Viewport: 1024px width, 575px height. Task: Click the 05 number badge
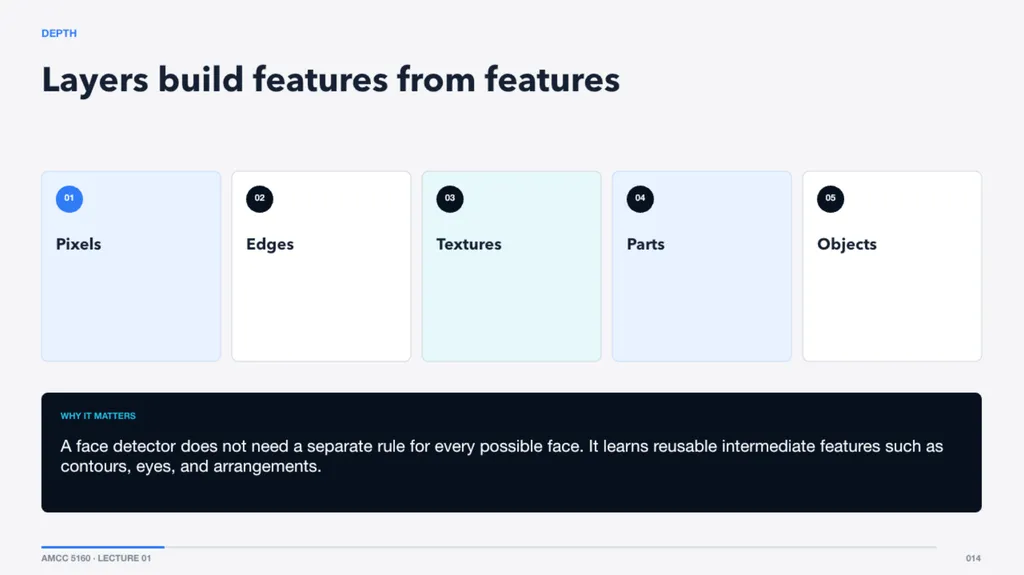[830, 199]
